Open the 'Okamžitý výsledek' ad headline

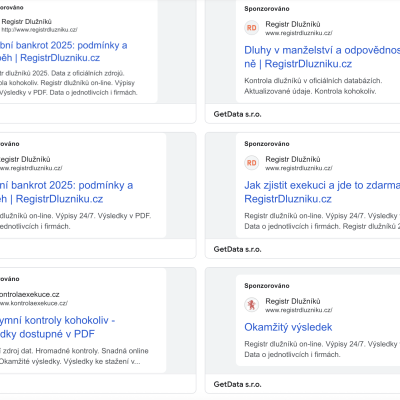click(288, 327)
